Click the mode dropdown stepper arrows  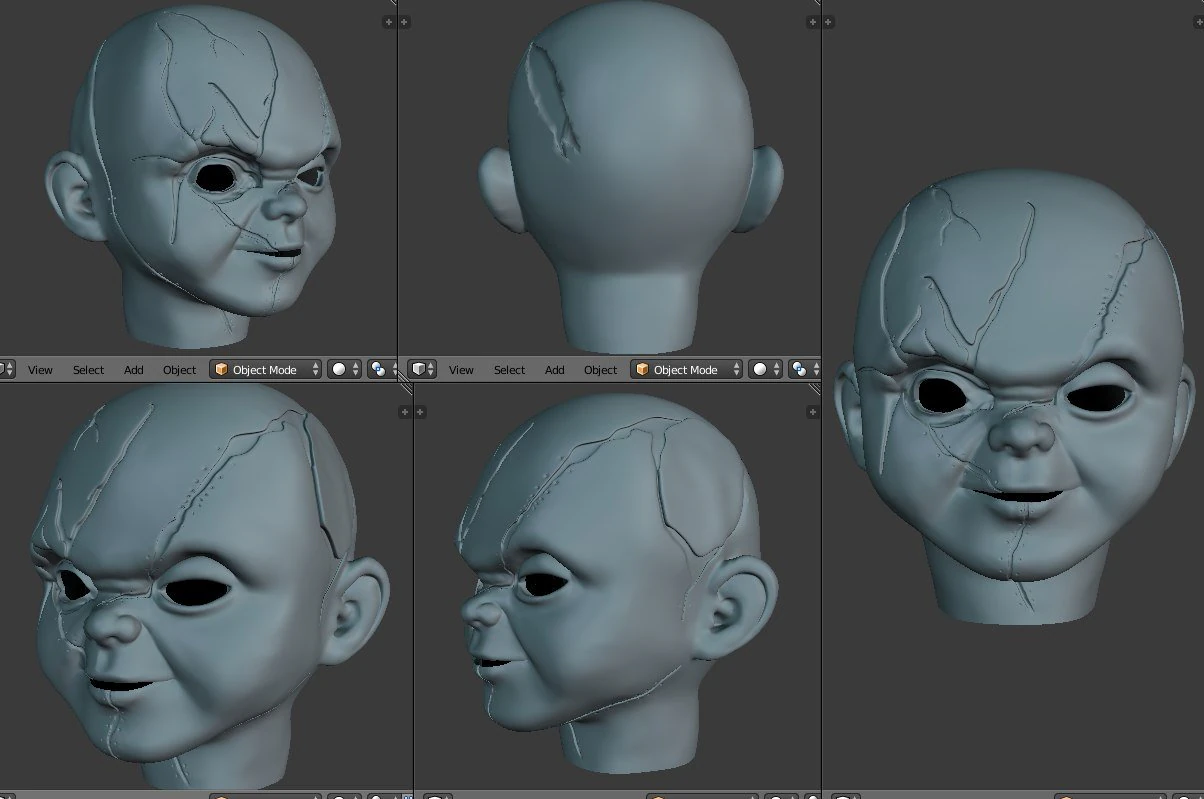317,370
